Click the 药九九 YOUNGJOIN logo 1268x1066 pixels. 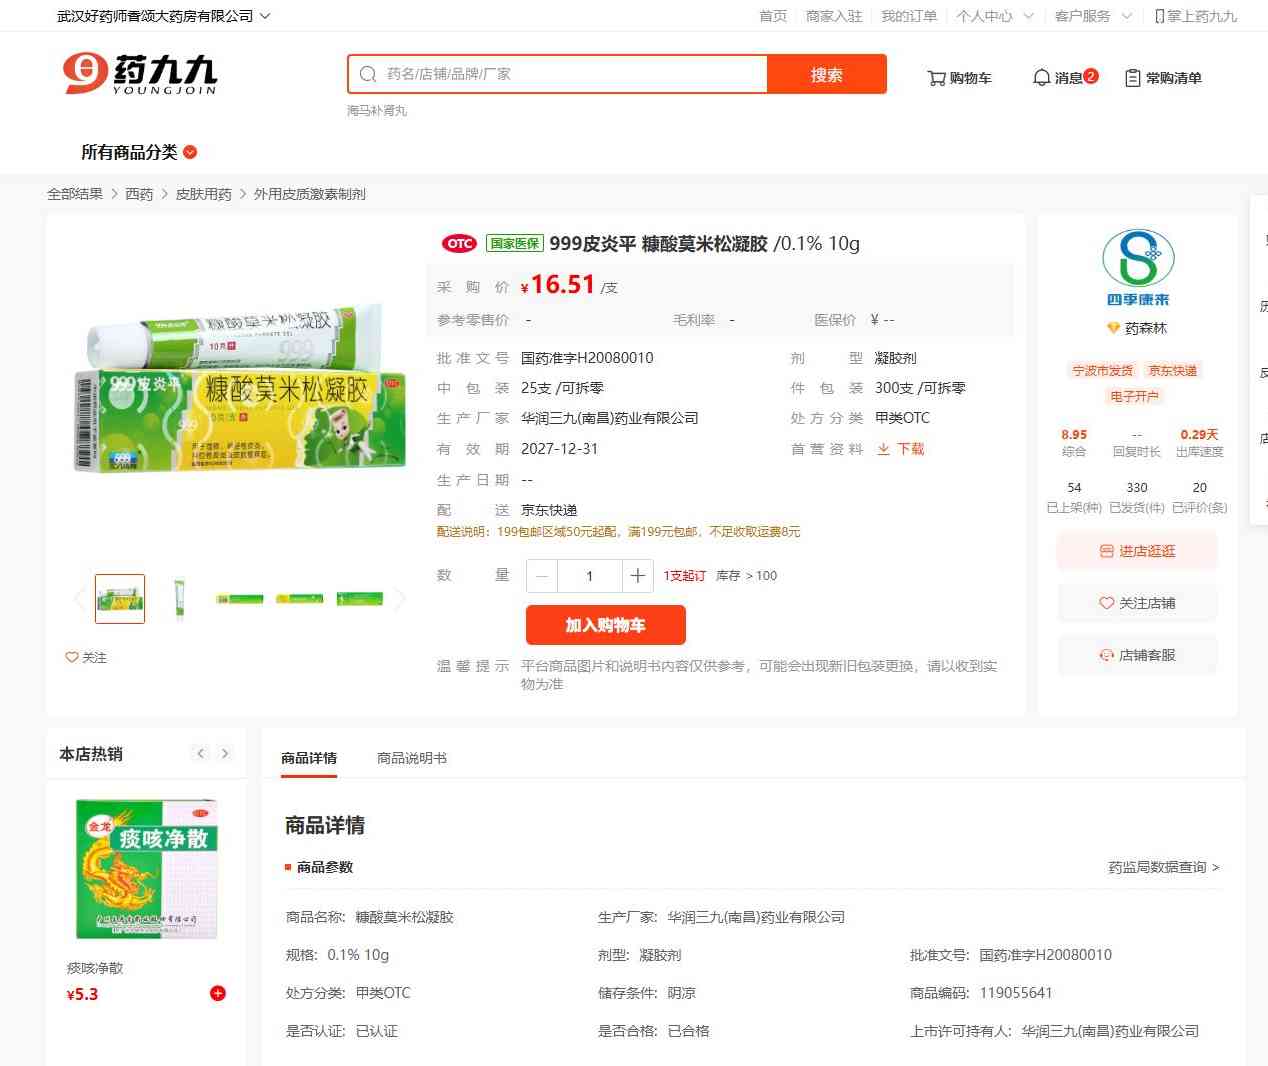pyautogui.click(x=140, y=75)
